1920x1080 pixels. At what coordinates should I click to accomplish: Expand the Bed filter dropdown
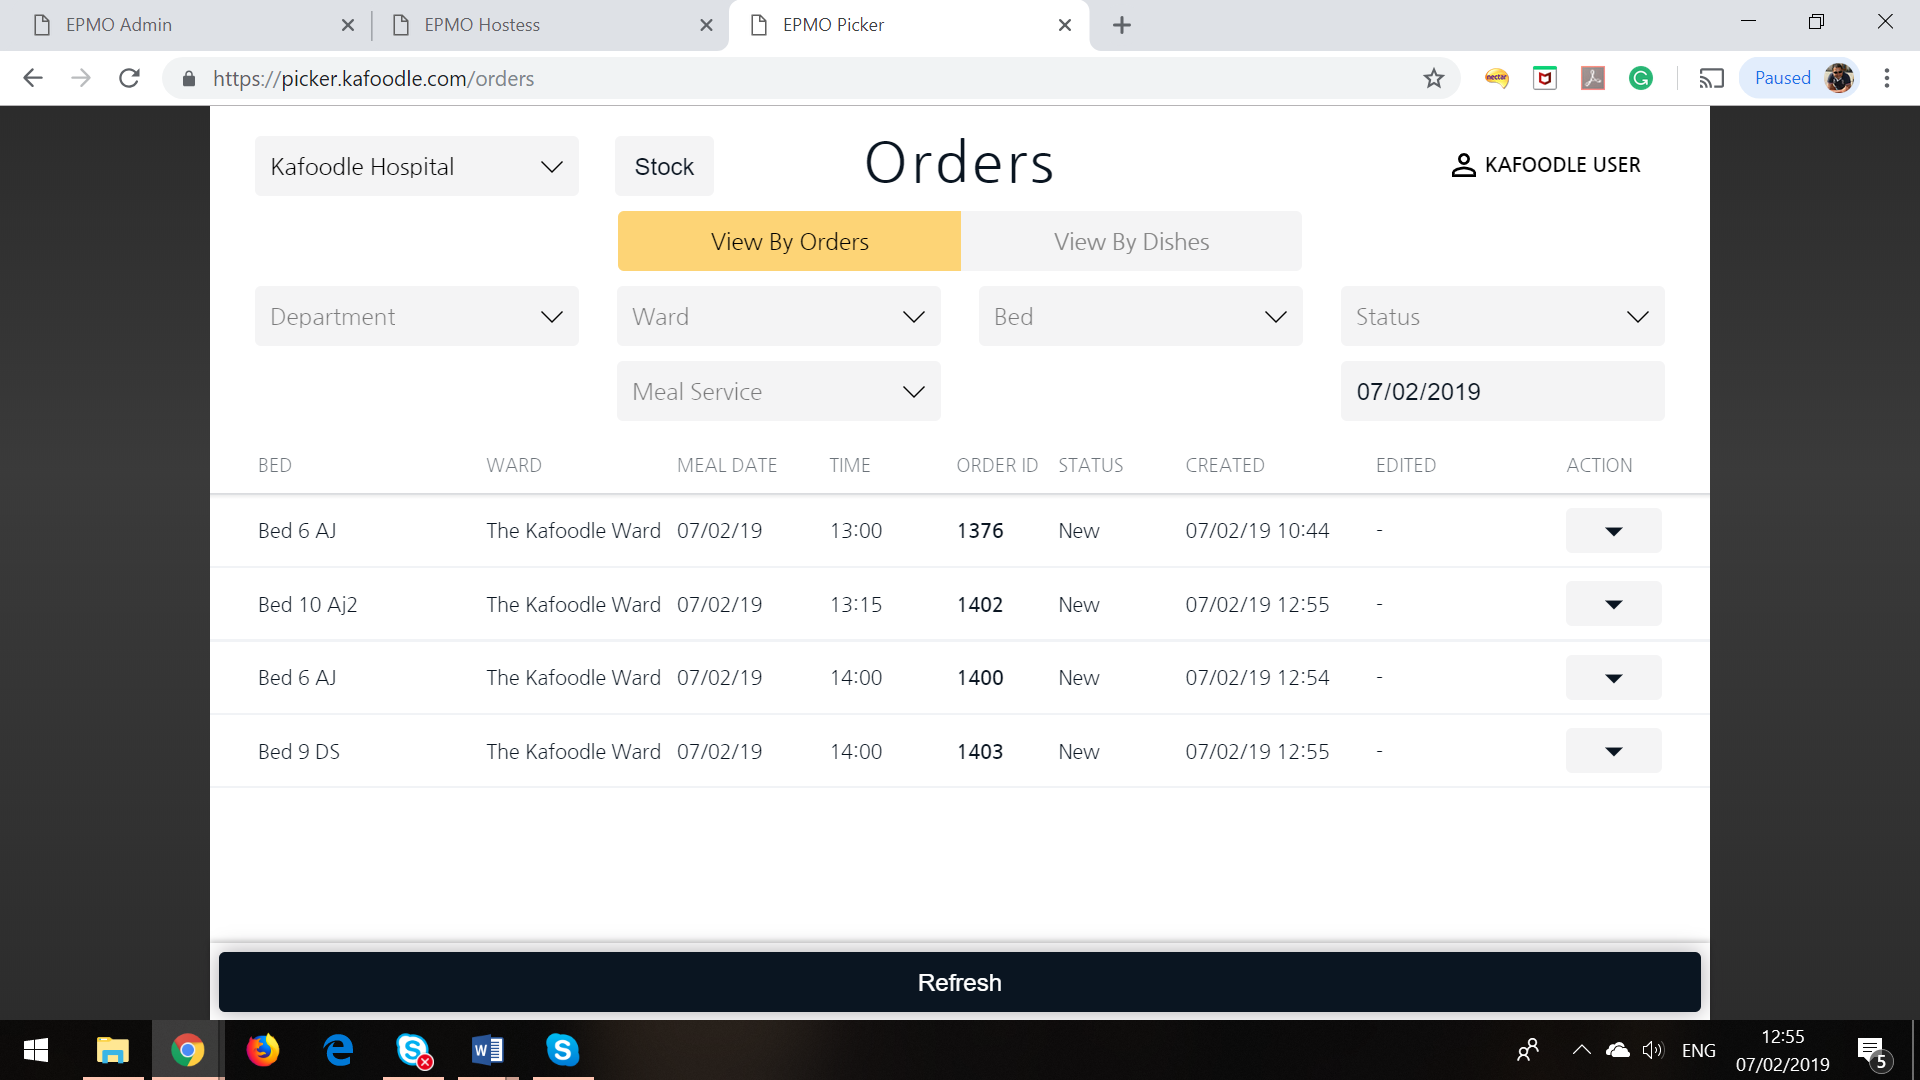tap(1141, 316)
